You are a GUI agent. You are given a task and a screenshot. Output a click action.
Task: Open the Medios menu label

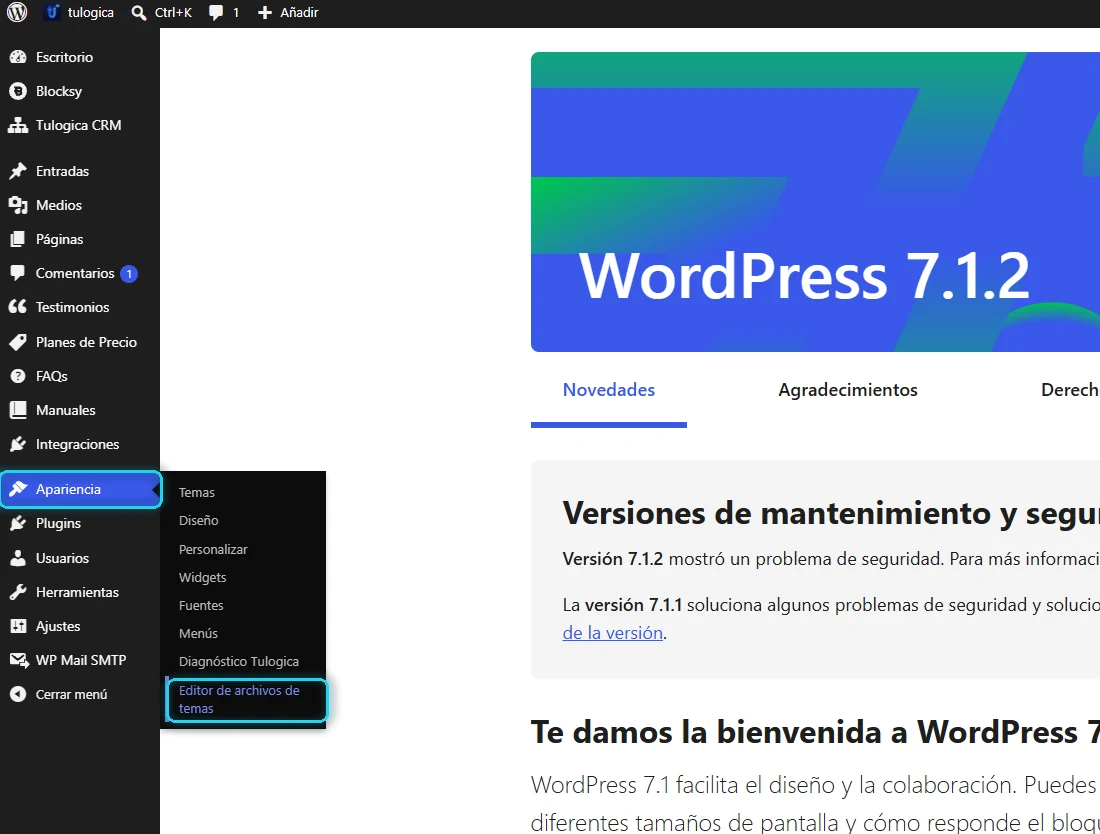point(59,205)
